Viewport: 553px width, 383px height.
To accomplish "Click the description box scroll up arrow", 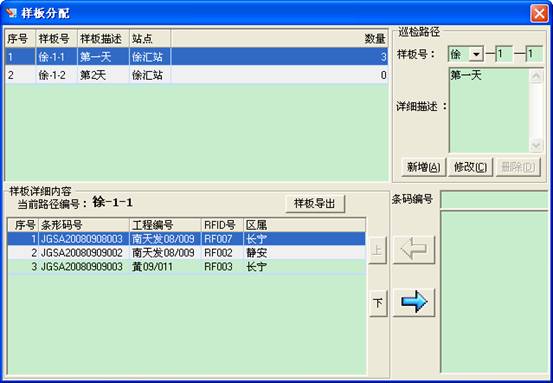I will 536,76.
